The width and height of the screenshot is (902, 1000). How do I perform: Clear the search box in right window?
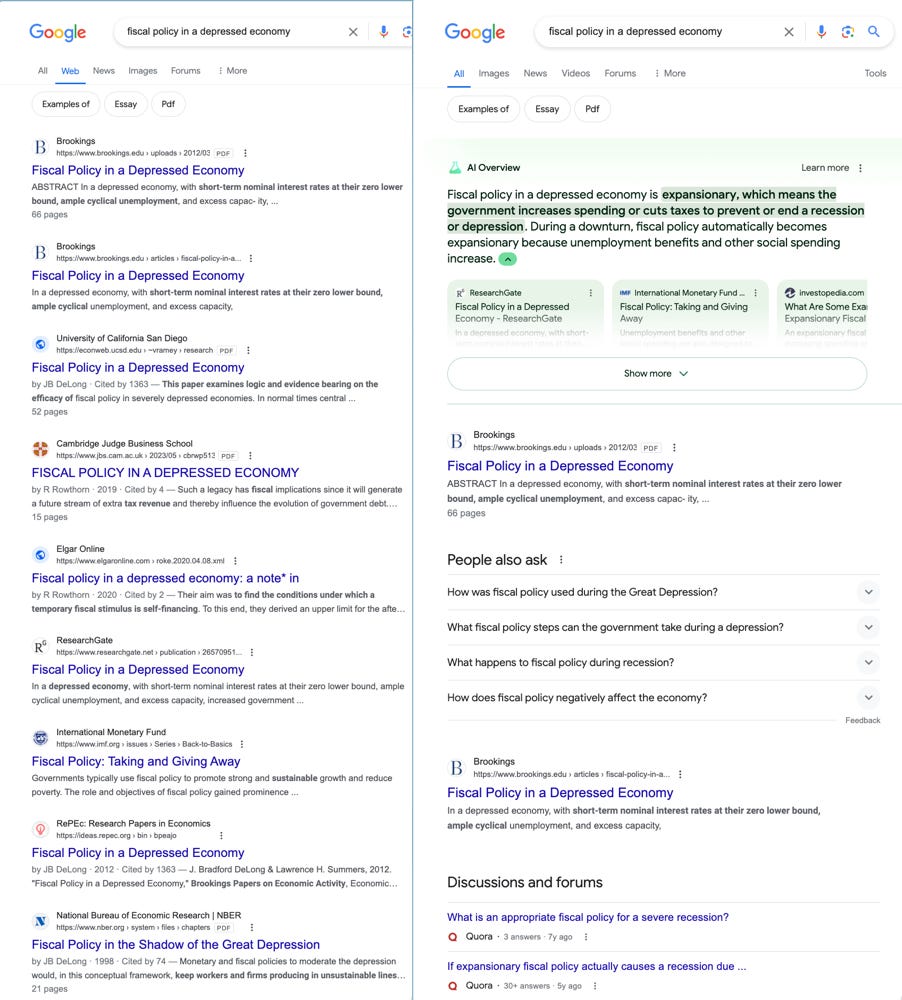tap(789, 32)
